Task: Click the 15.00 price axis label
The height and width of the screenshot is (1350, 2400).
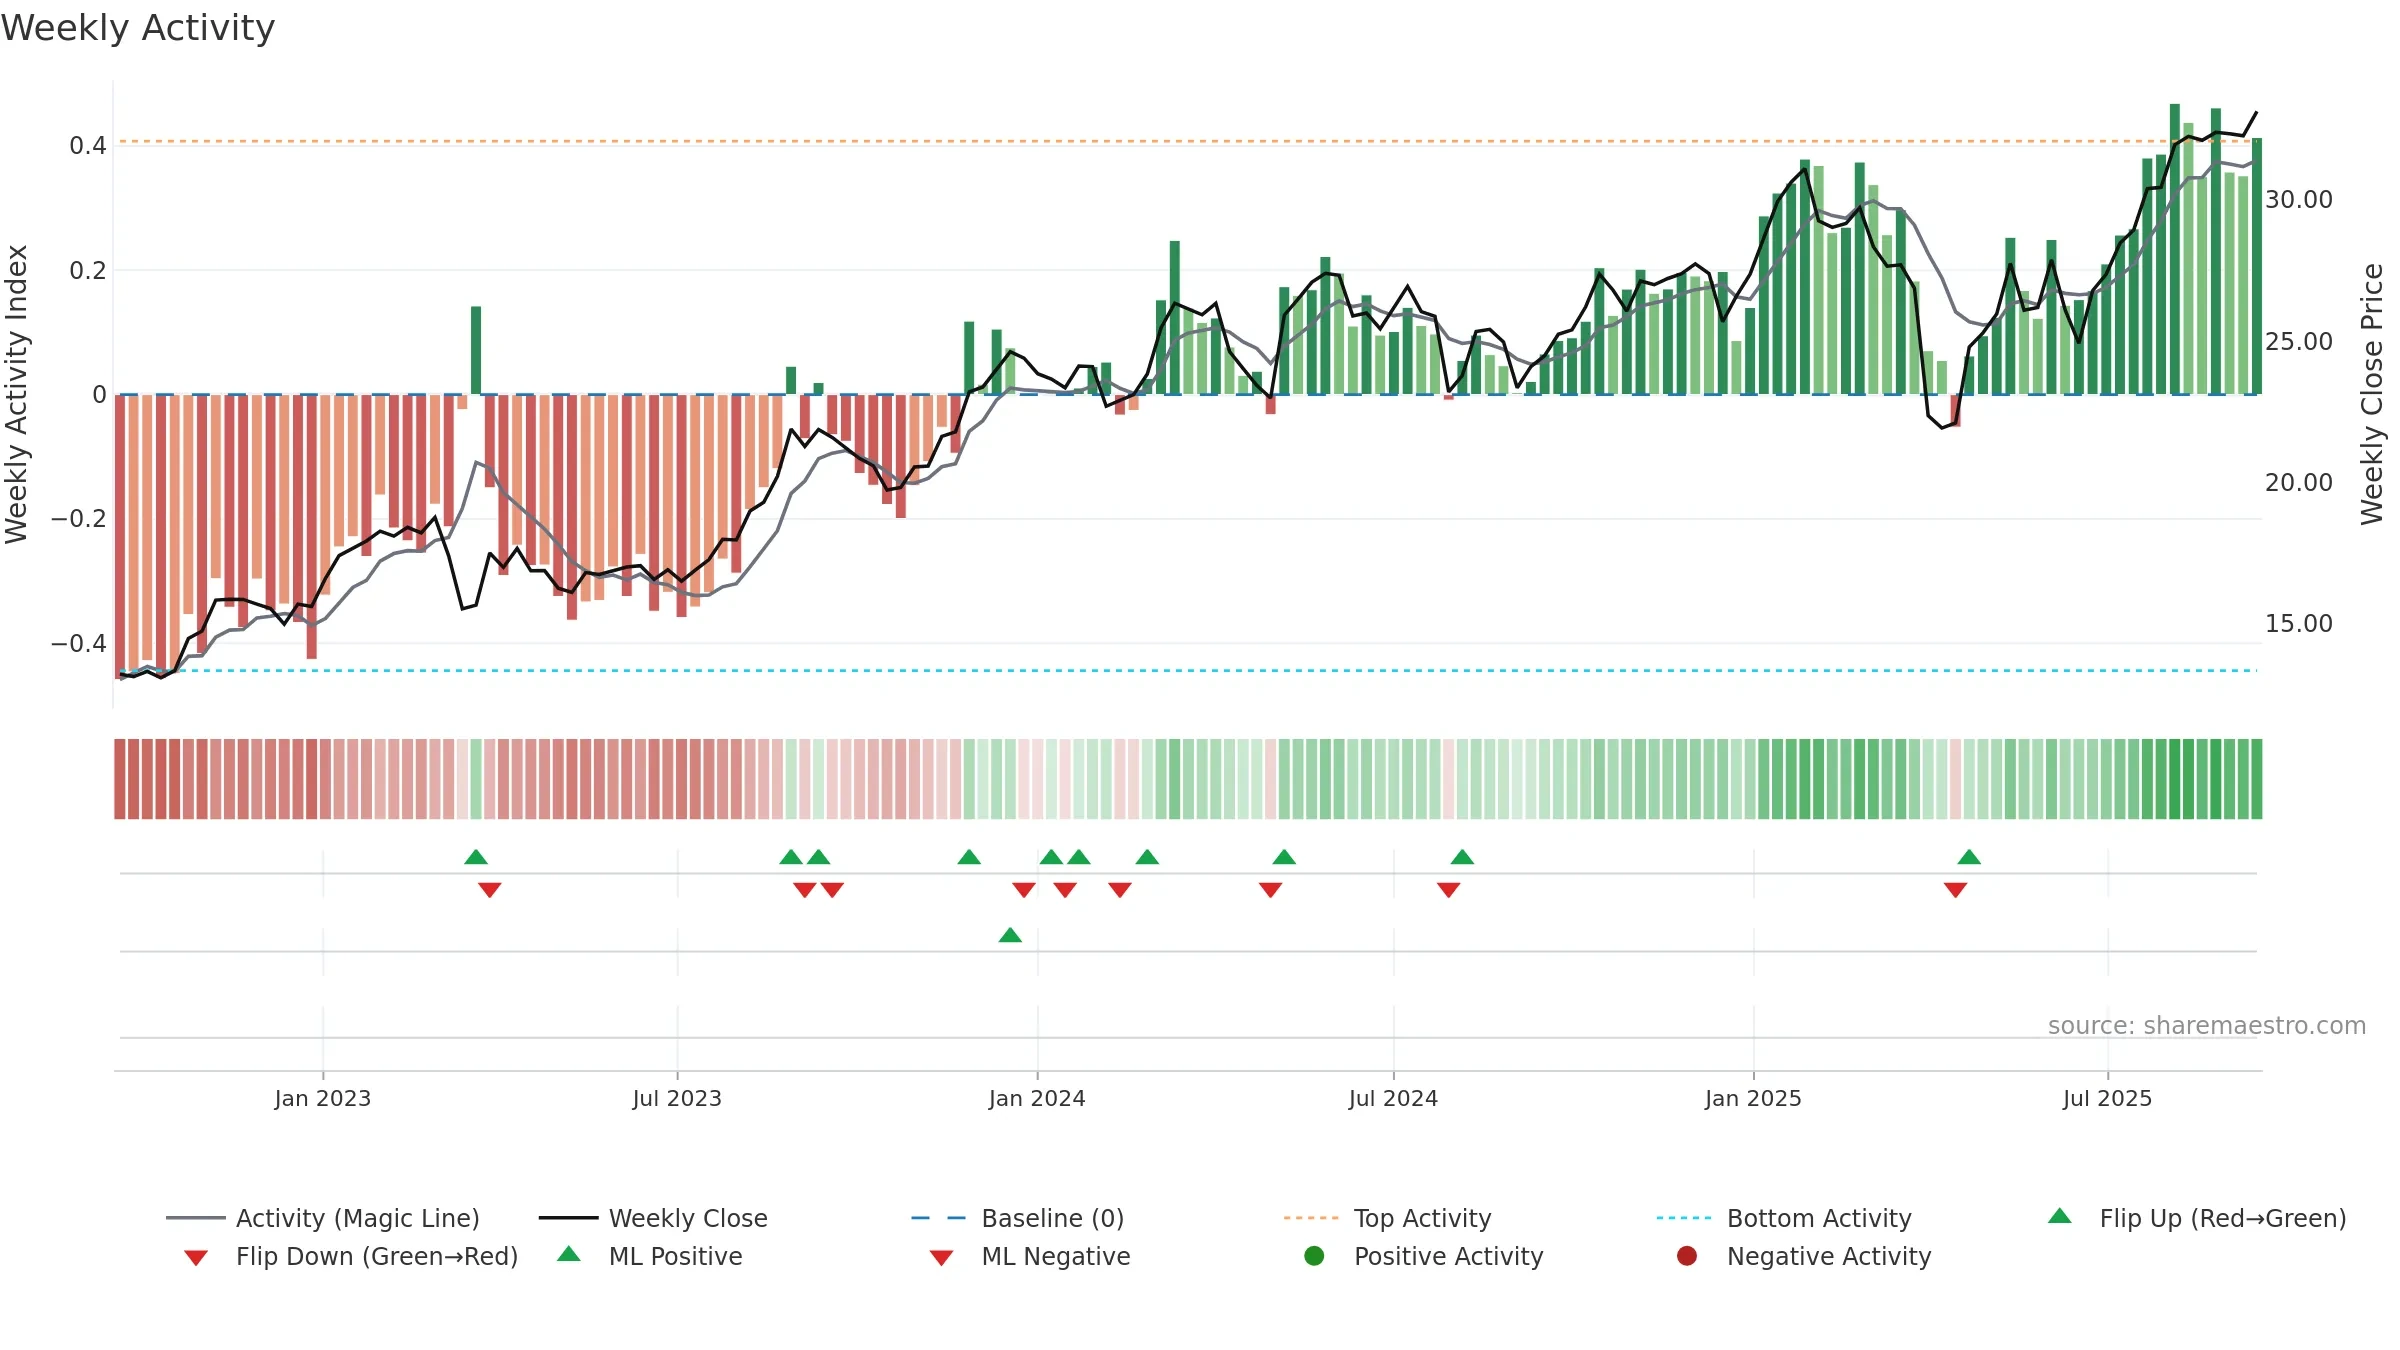Action: [x=2299, y=623]
